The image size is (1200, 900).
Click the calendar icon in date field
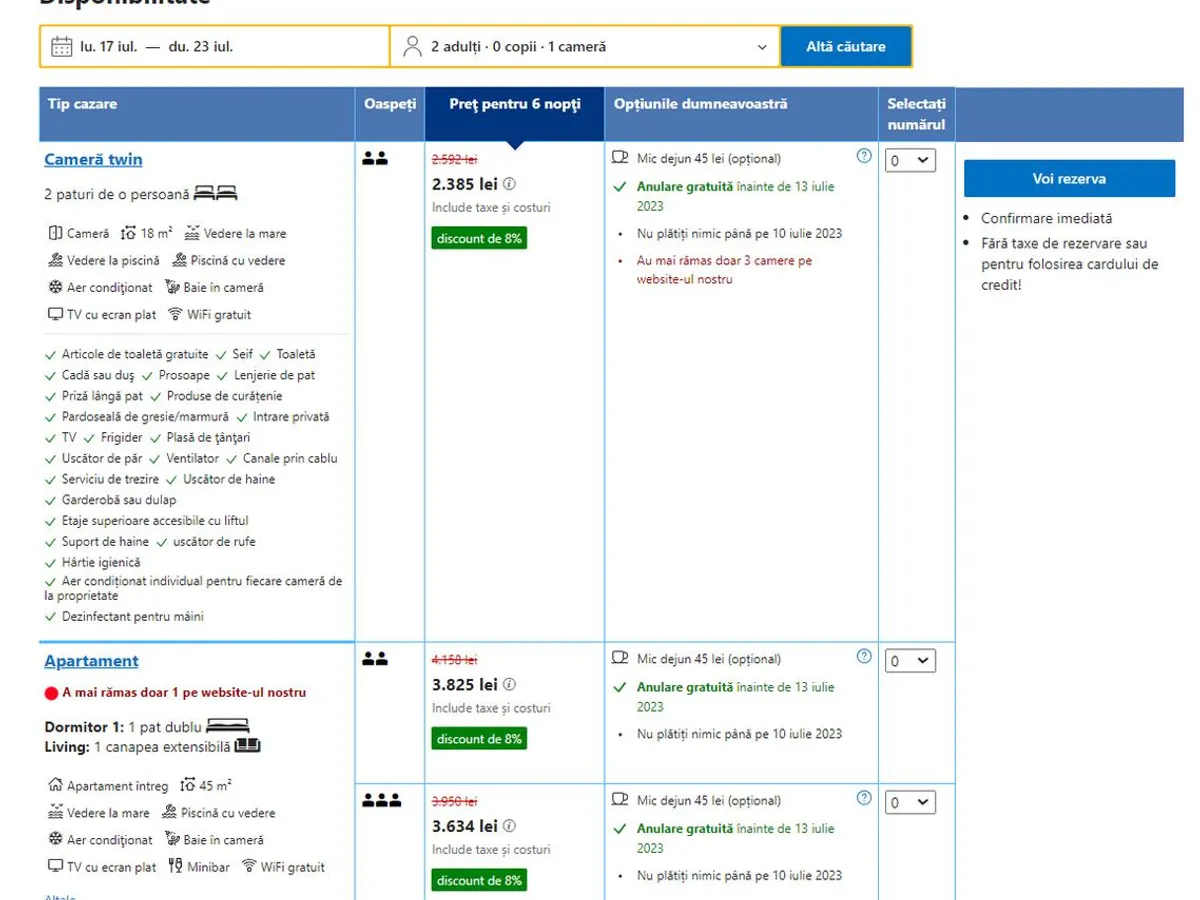pyautogui.click(x=61, y=47)
